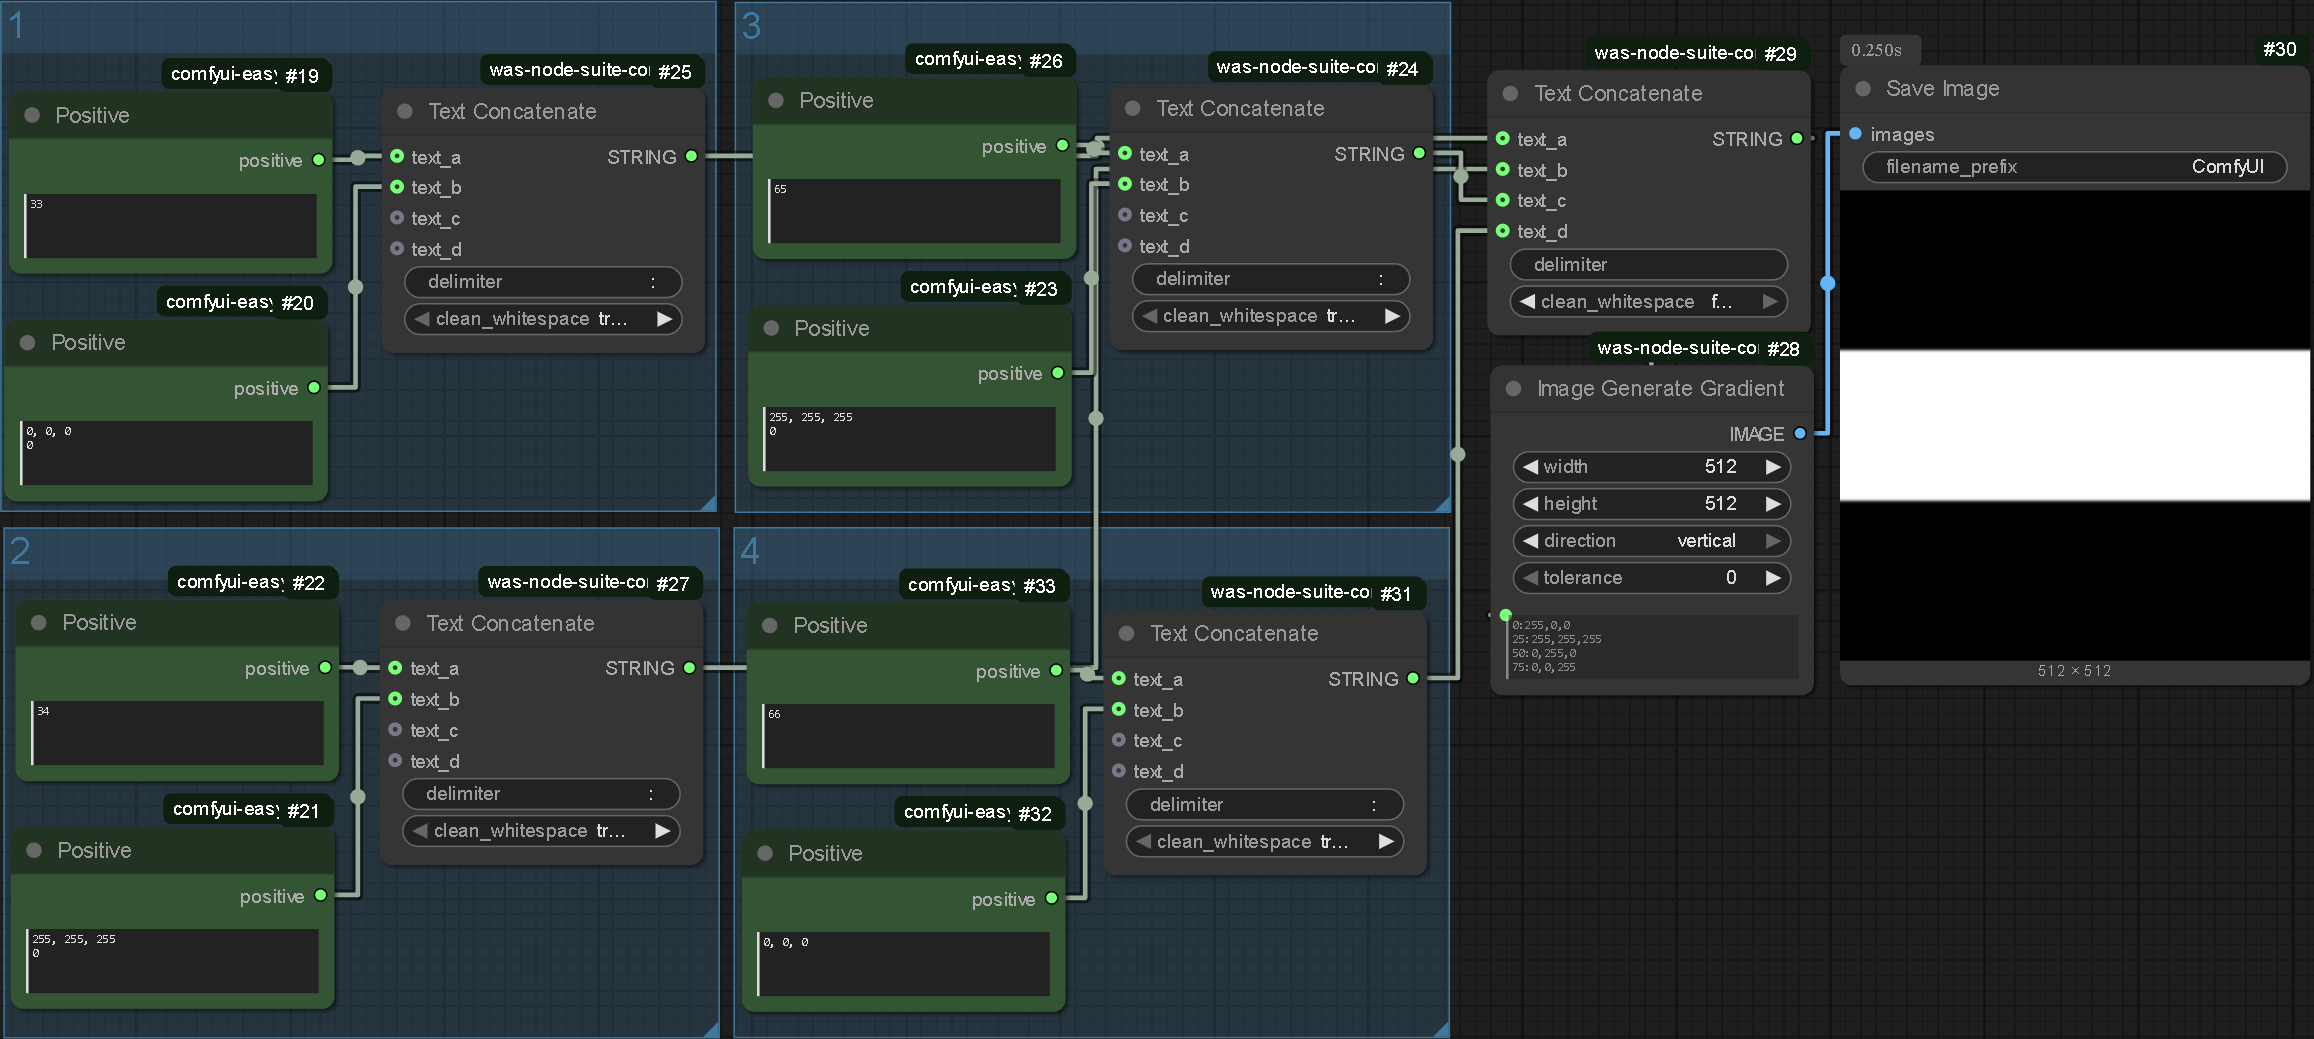This screenshot has width=2314, height=1039.
Task: Toggle clean_whitespace on Text Concatenate #25
Action: click(543, 319)
